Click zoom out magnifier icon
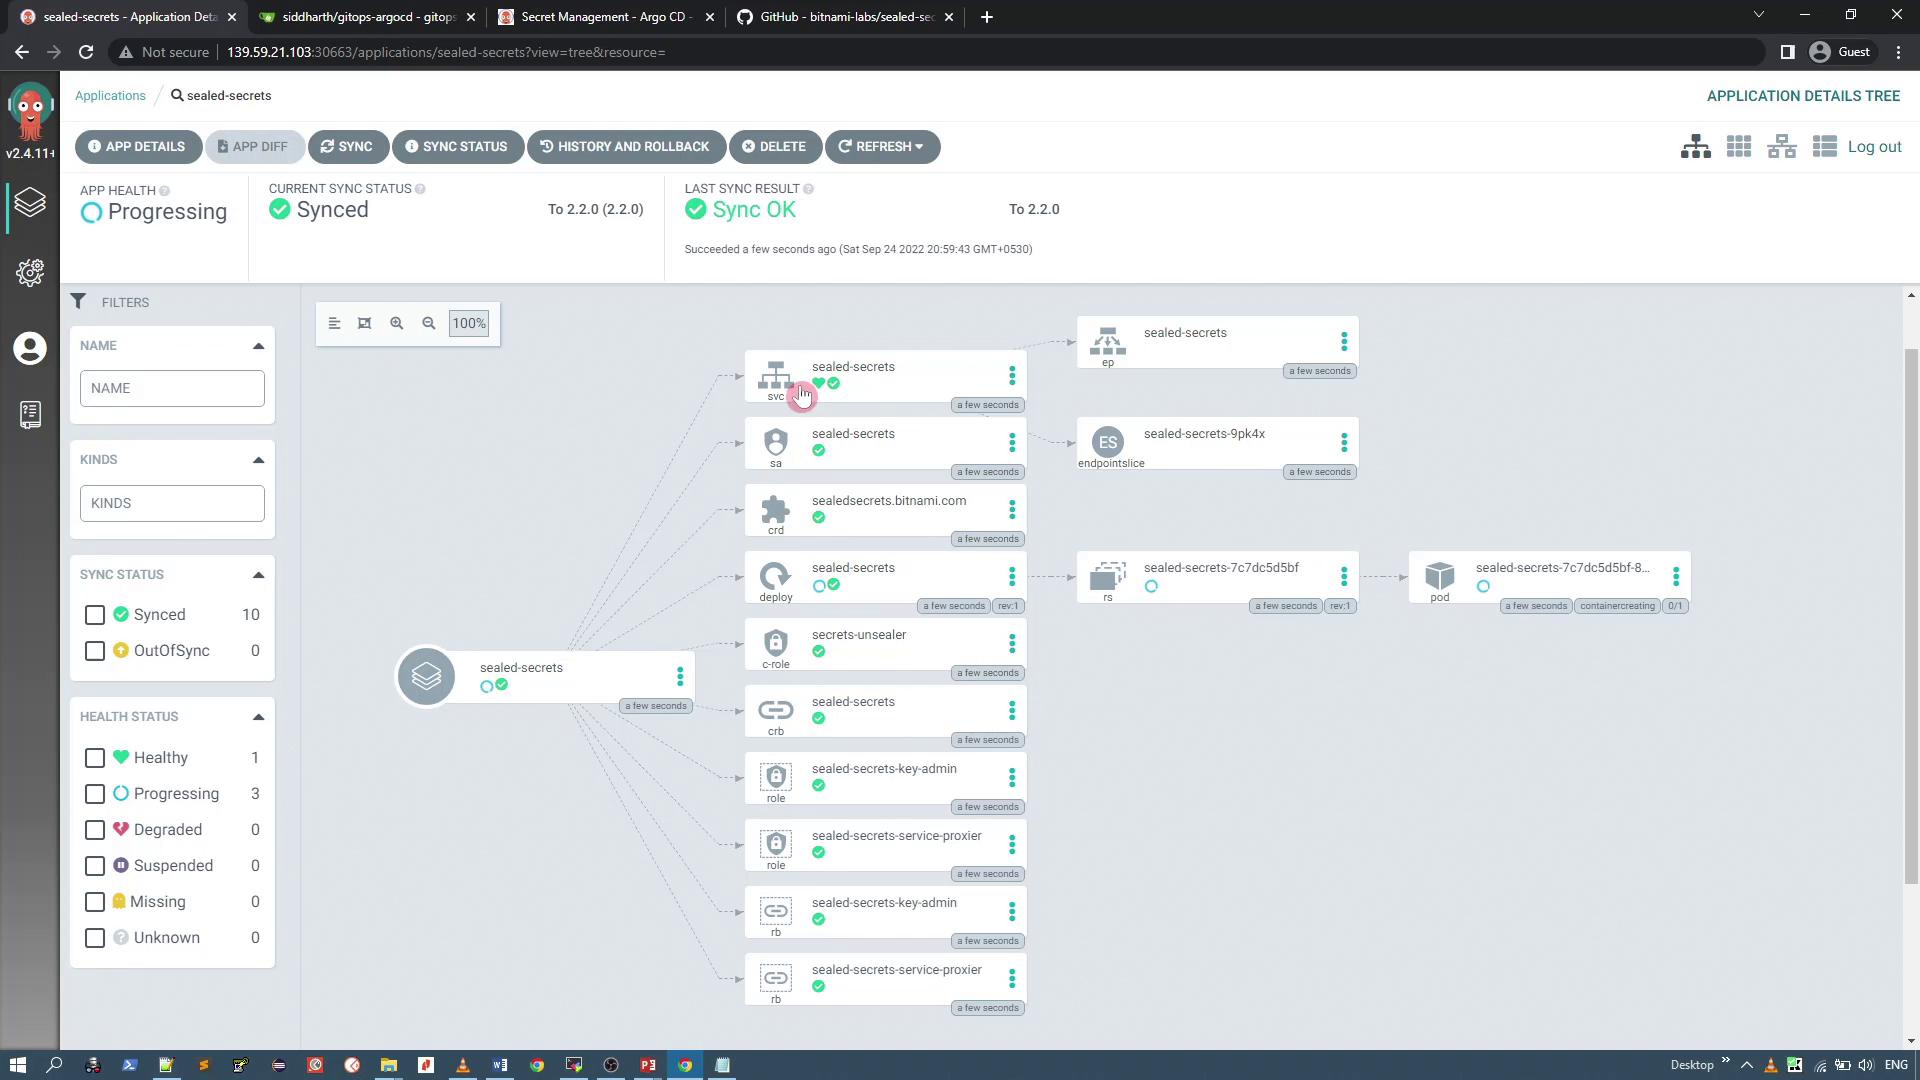The height and width of the screenshot is (1080, 1920). (x=429, y=323)
